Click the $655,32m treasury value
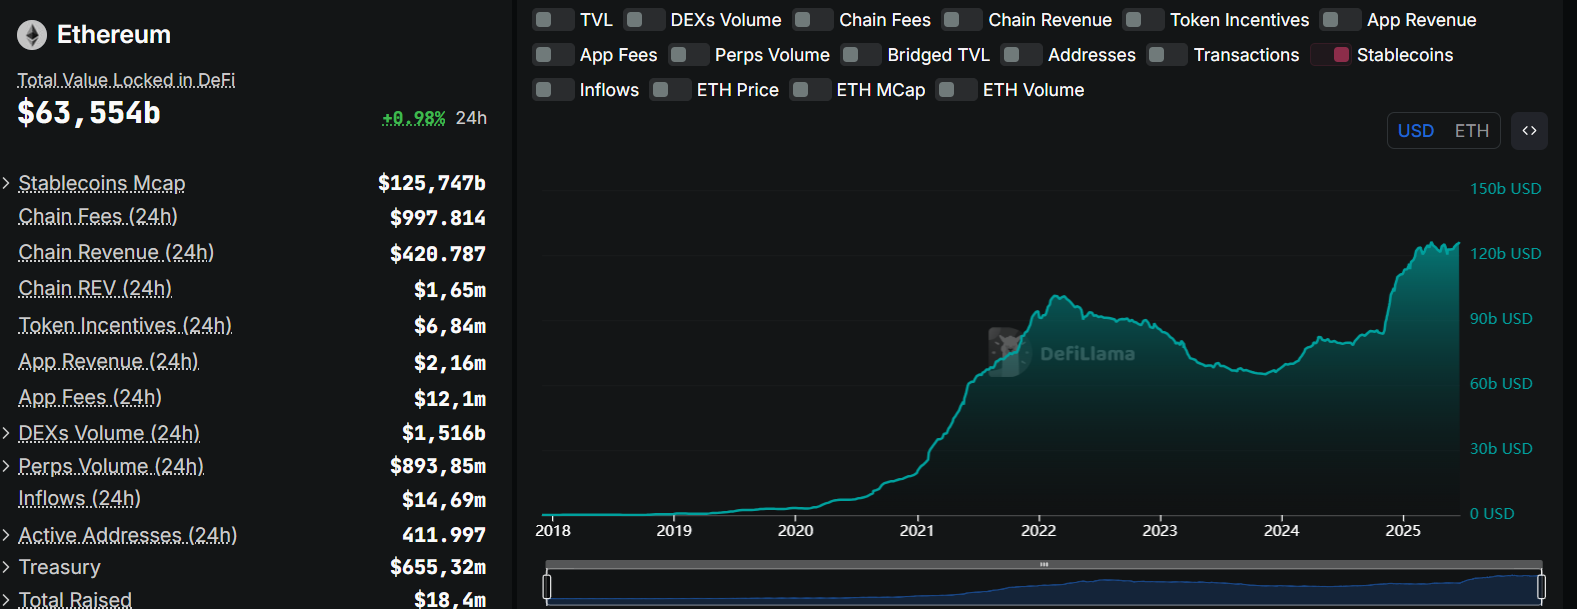This screenshot has width=1577, height=609. click(x=438, y=567)
